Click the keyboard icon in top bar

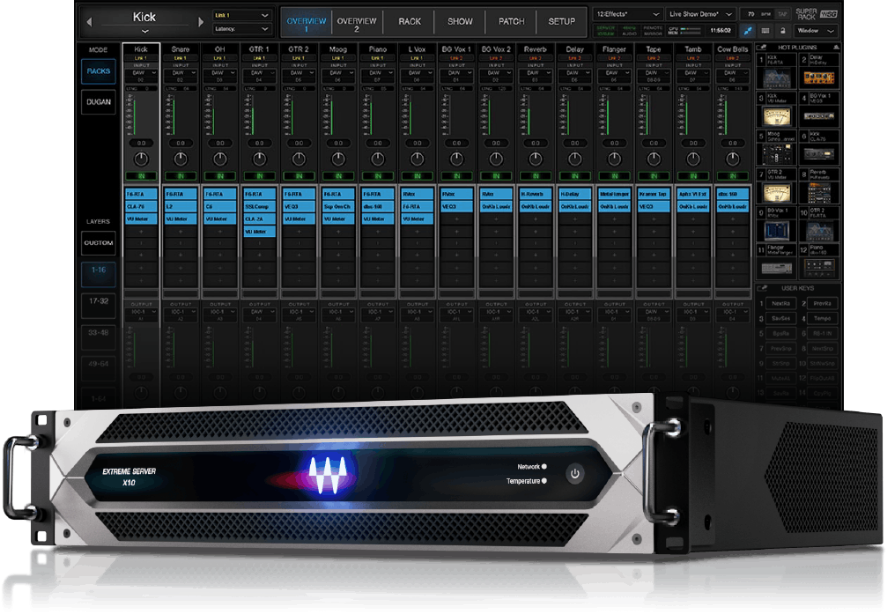(x=765, y=31)
